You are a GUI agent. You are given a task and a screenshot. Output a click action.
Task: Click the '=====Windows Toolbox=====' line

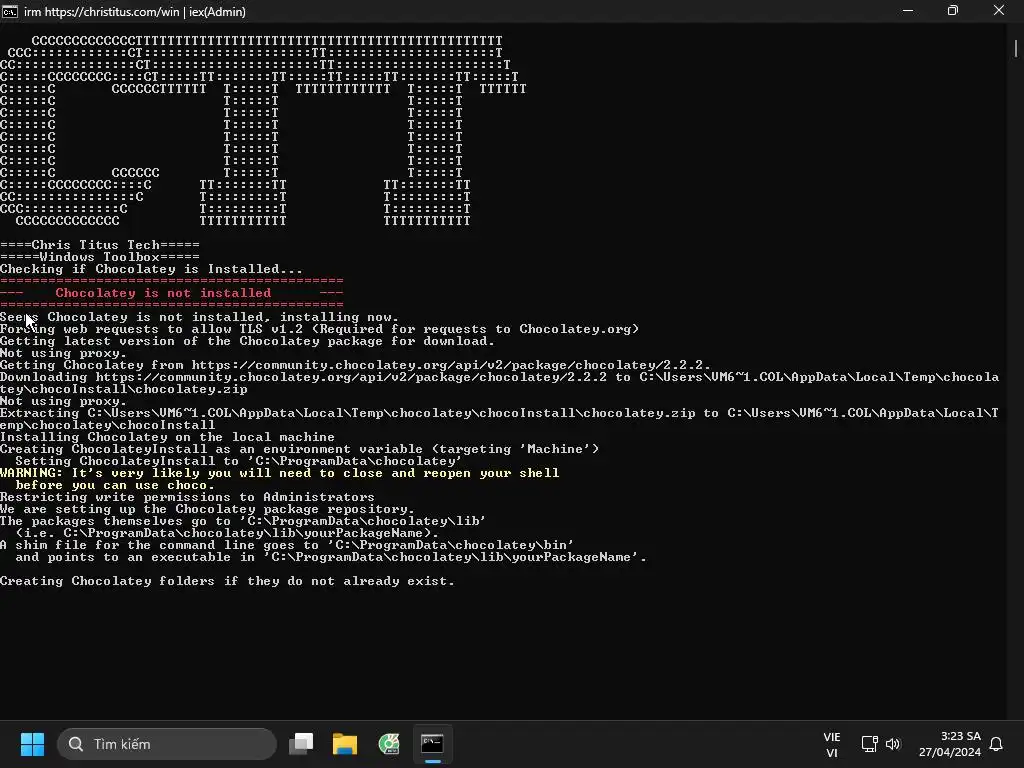pos(100,257)
